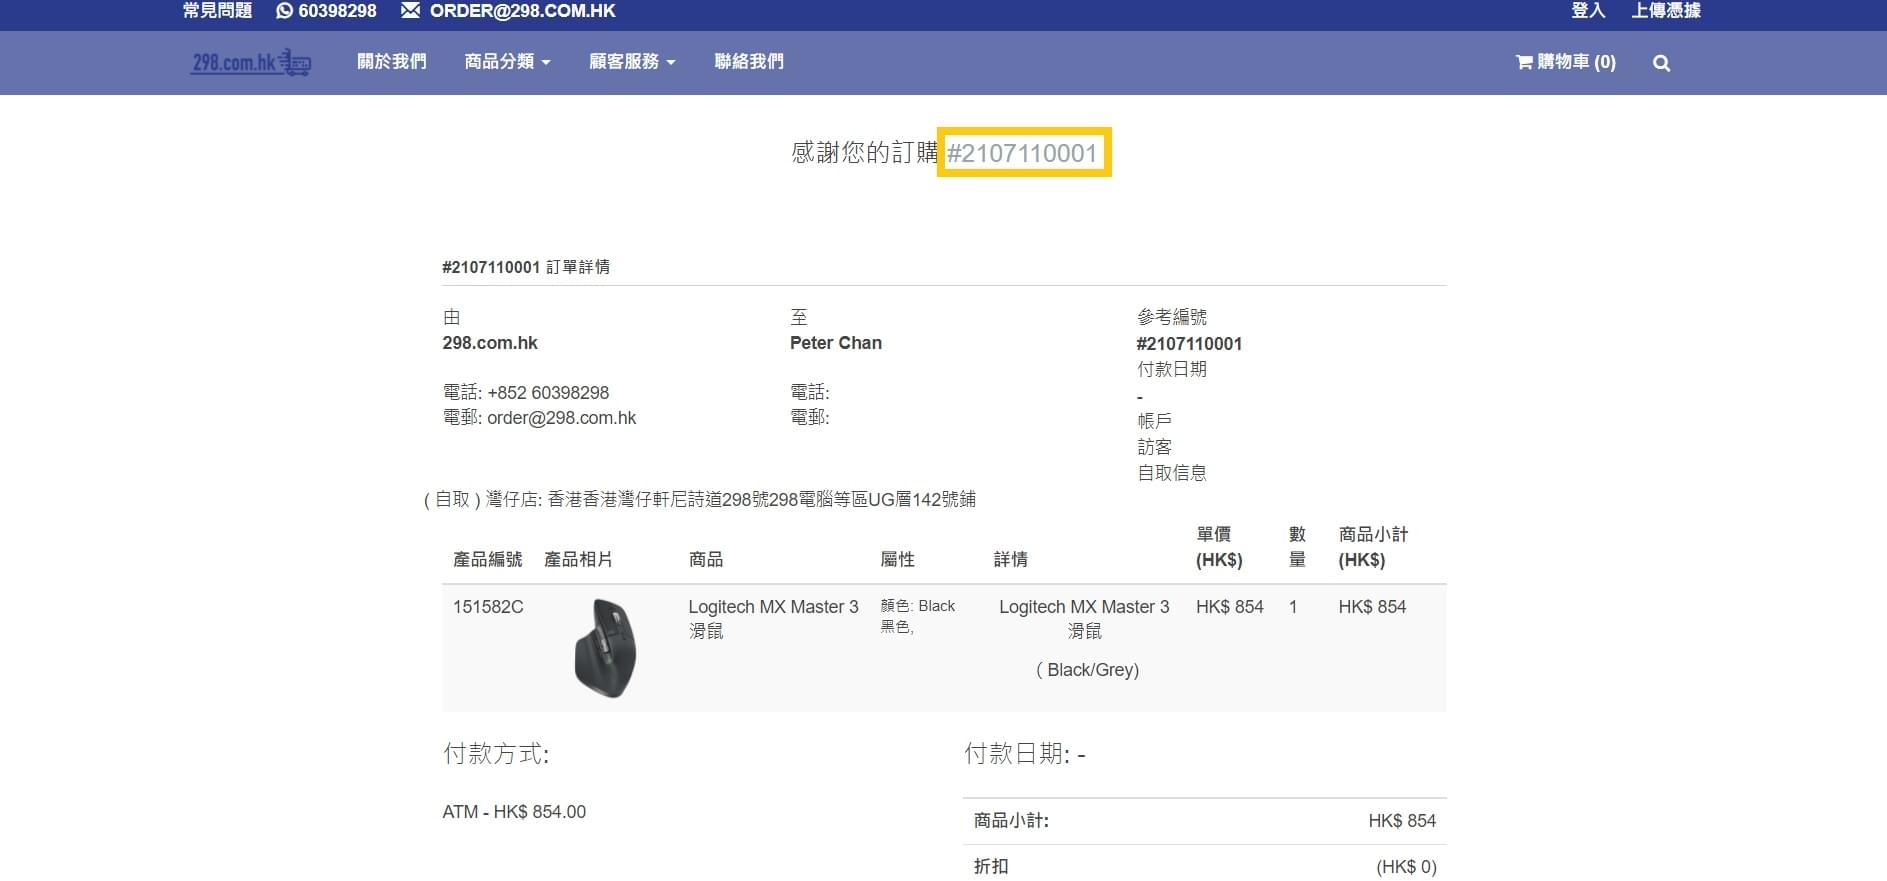Expand the 顧客服務 dropdown menu
The width and height of the screenshot is (1887, 881).
632,62
